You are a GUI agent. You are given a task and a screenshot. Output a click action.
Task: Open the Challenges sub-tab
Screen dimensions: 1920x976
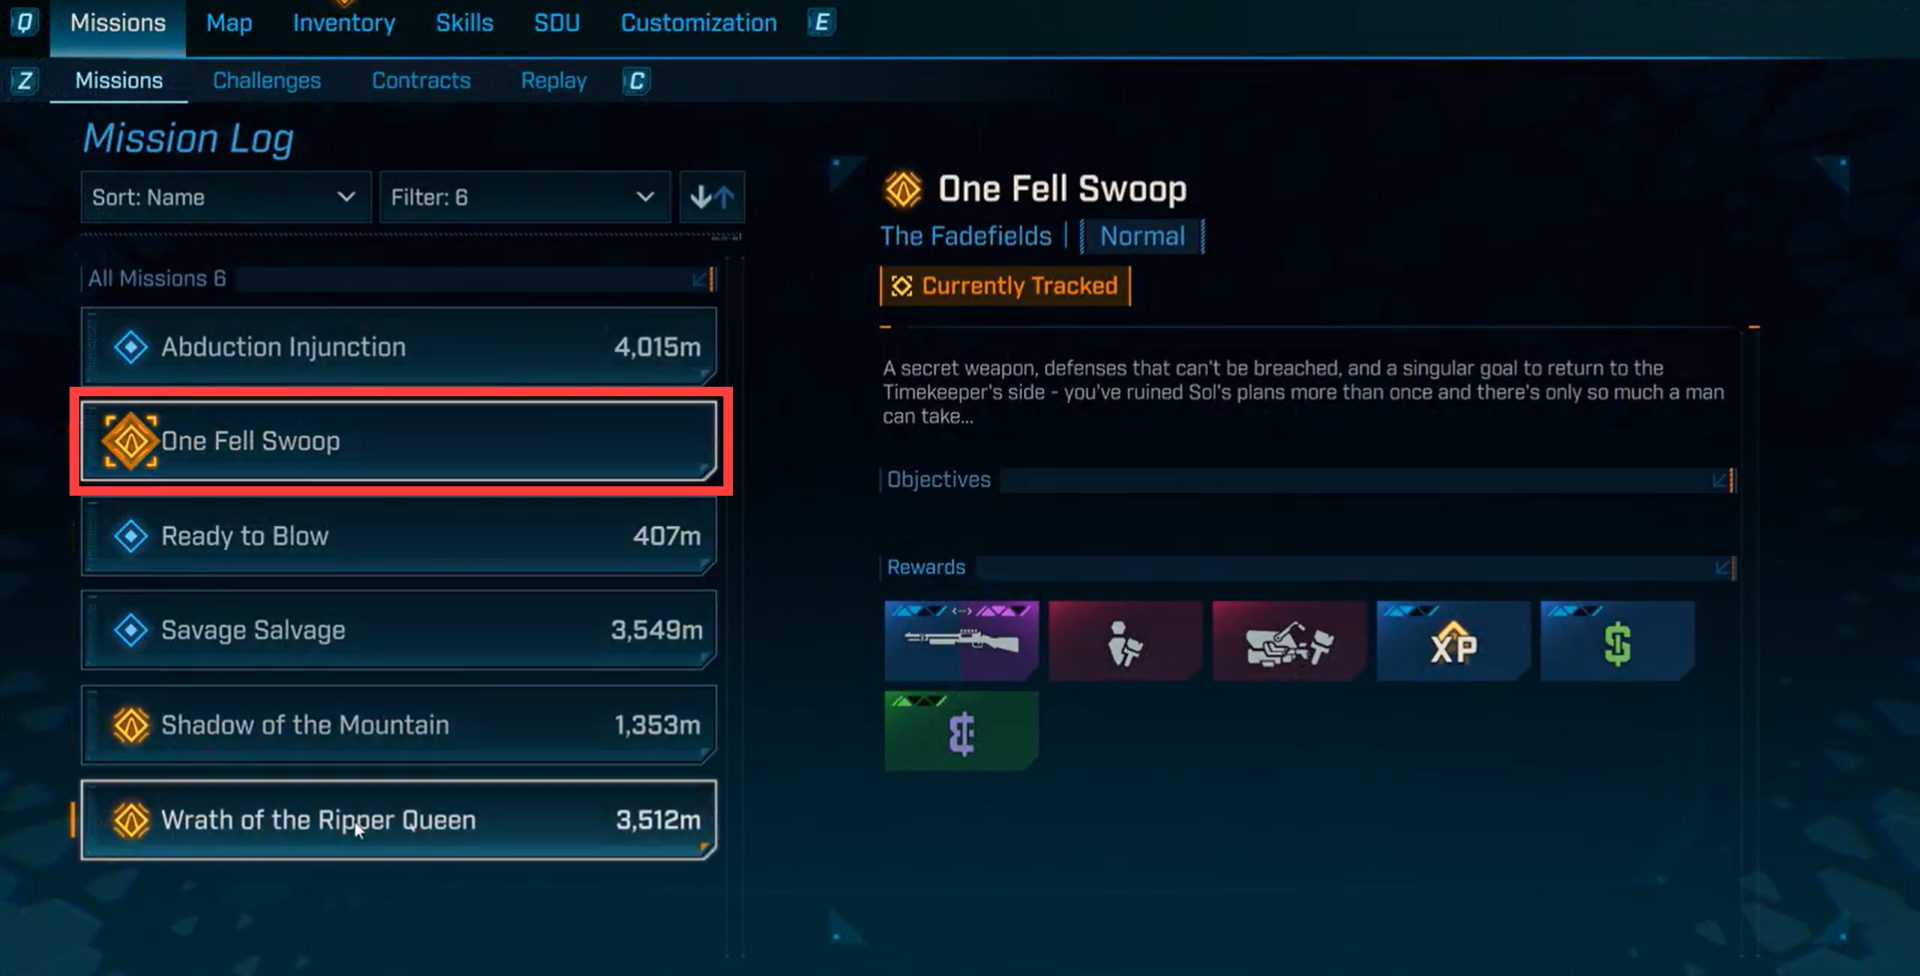(x=267, y=81)
